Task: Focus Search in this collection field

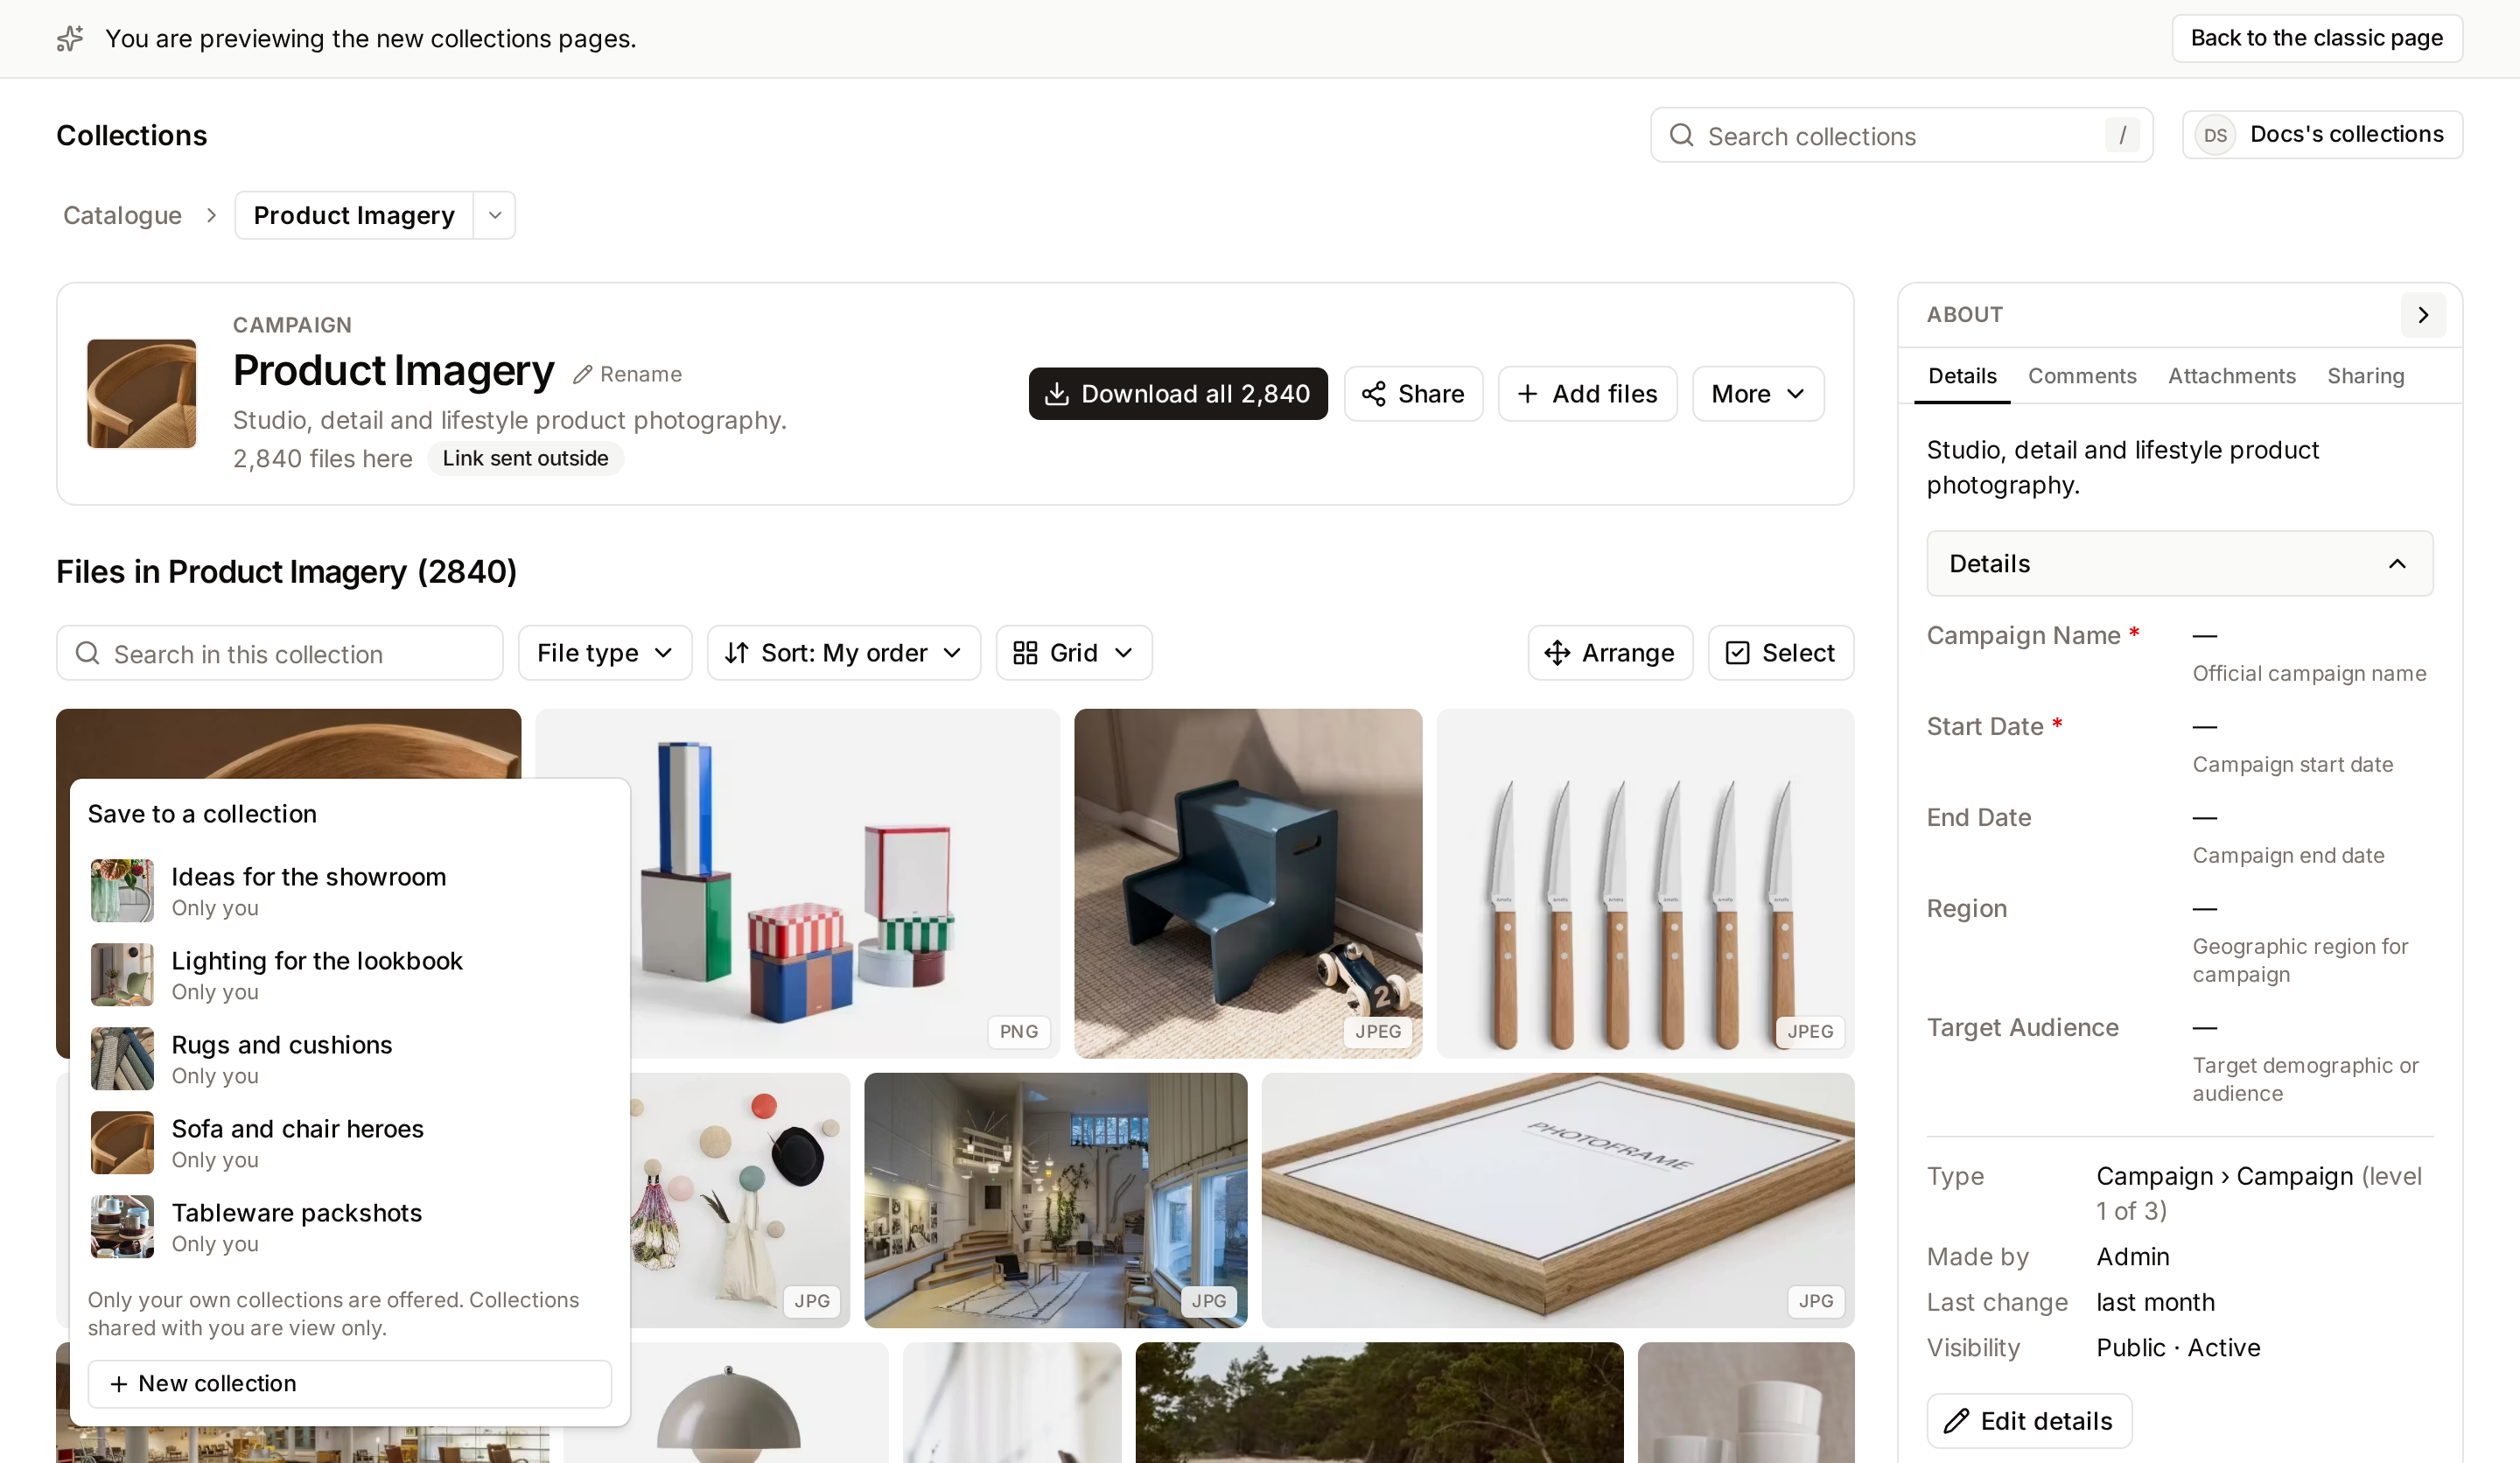Action: pos(279,653)
